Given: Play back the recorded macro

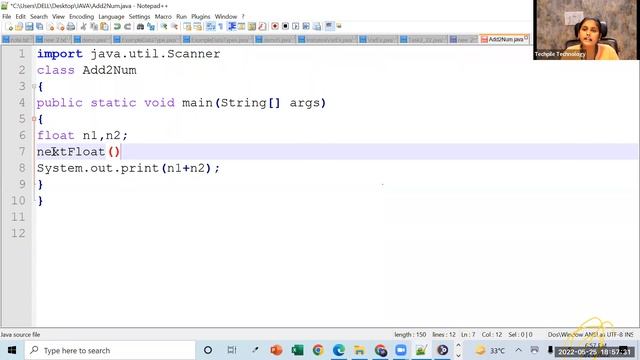Looking at the screenshot, I should click(x=296, y=27).
